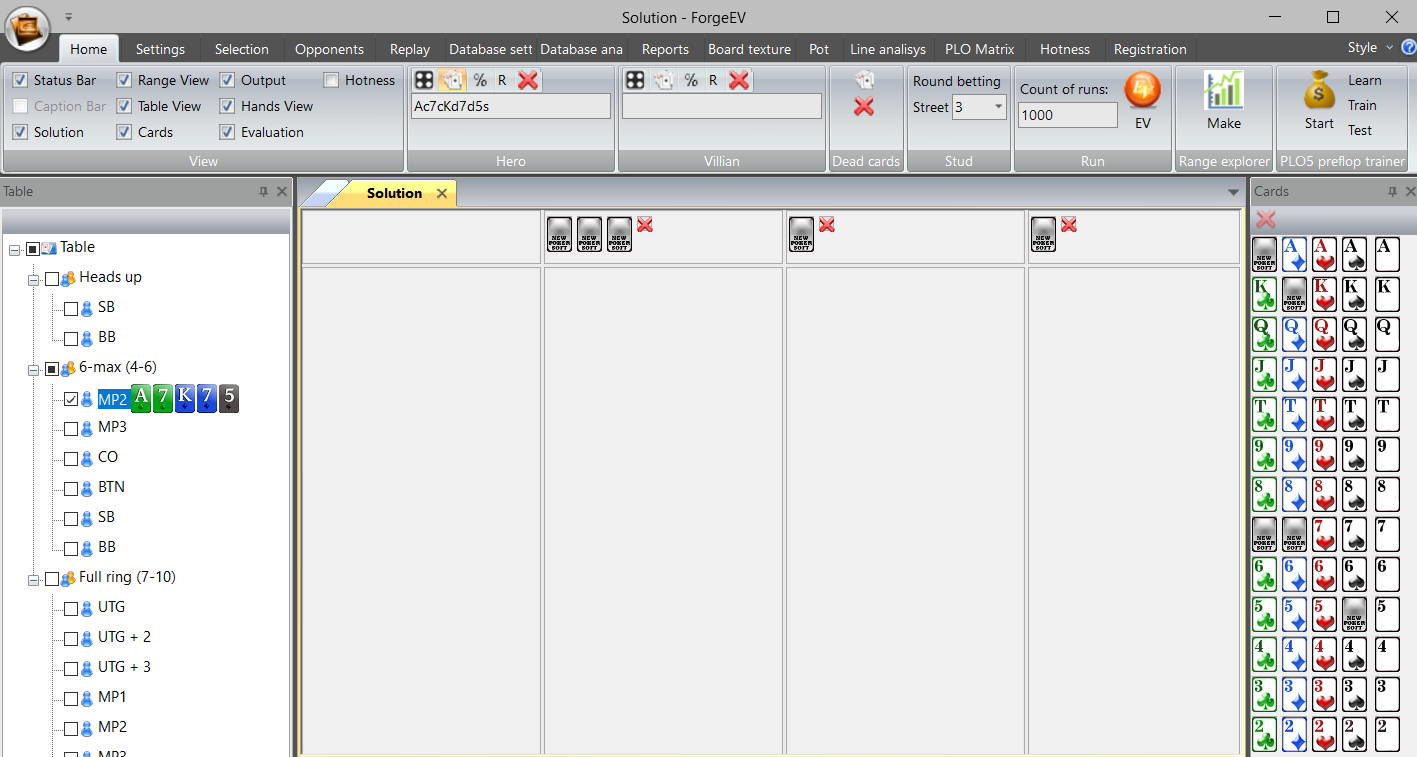Click the Start money bag icon

pyautogui.click(x=1319, y=91)
